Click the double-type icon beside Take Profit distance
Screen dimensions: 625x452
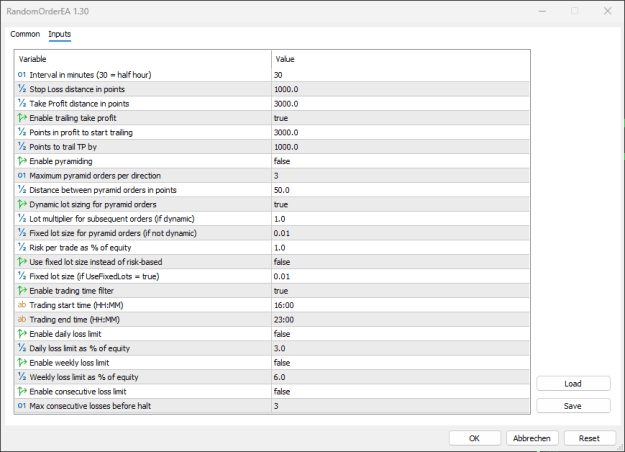pyautogui.click(x=22, y=103)
